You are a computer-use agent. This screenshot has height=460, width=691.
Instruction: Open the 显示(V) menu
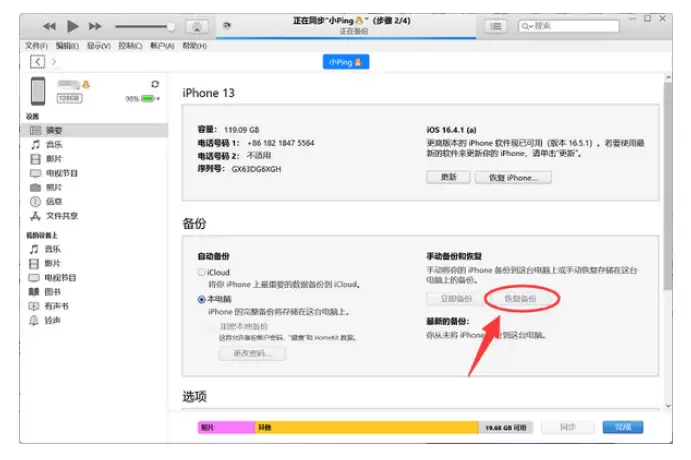point(98,46)
